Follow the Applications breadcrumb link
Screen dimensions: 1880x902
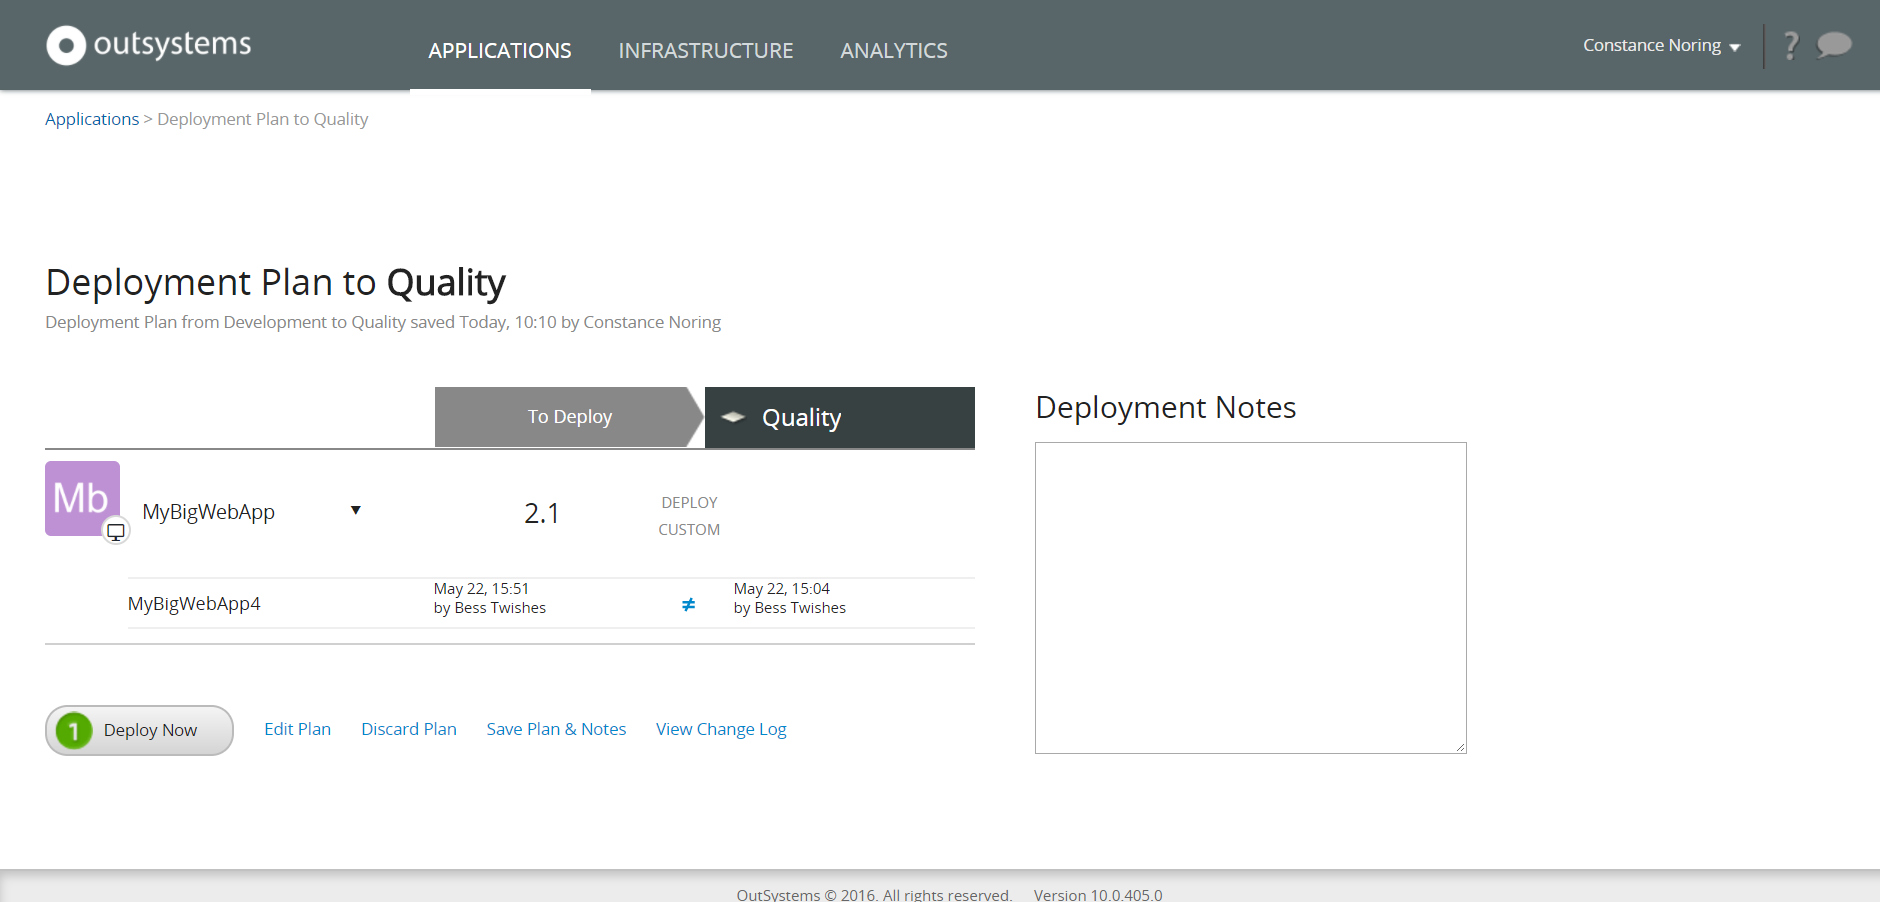(91, 118)
